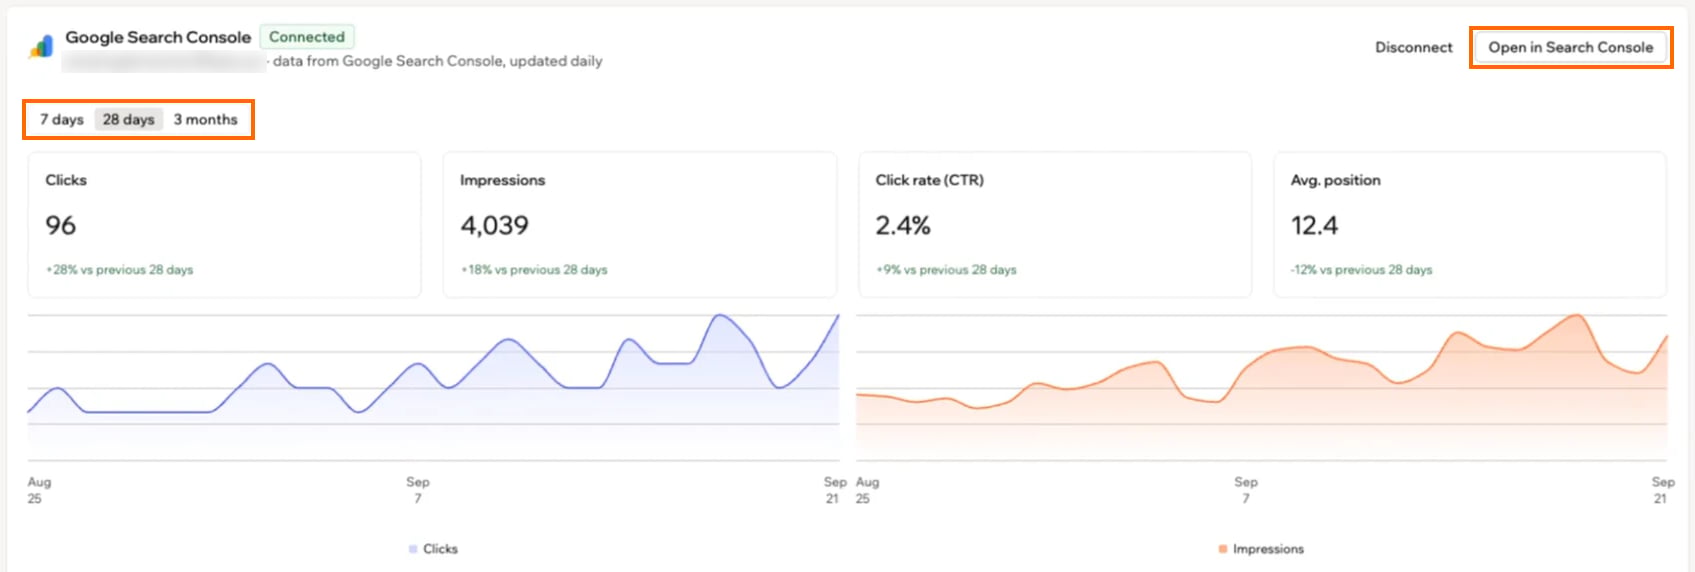The height and width of the screenshot is (572, 1695).
Task: Click the 96 clicks value
Action: [x=60, y=225]
